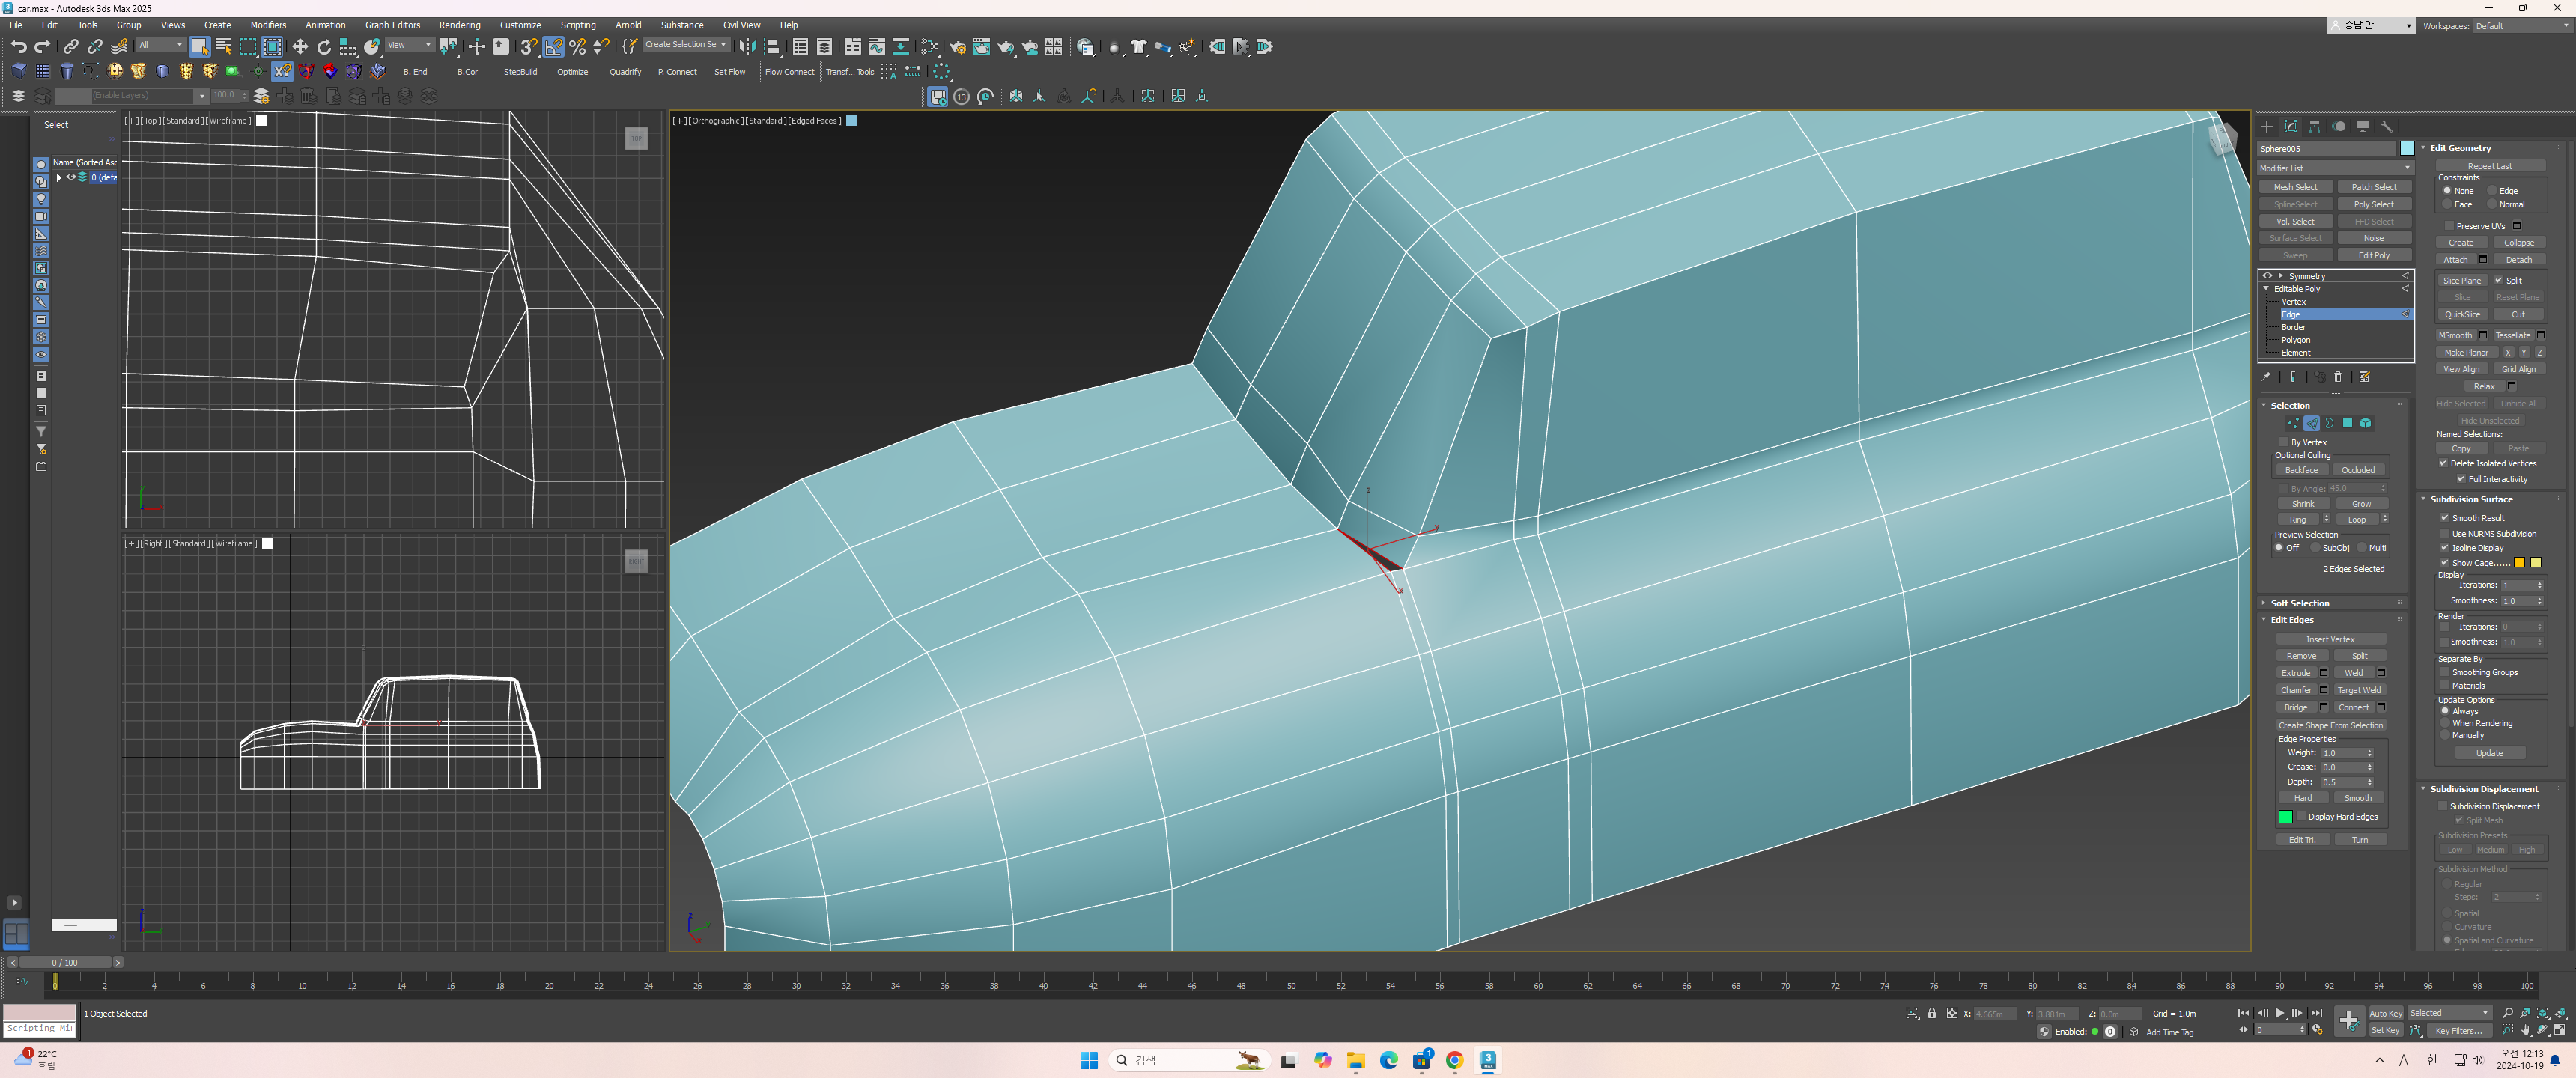The height and width of the screenshot is (1078, 2576).
Task: Click green Display Hard Edges color swatch
Action: (x=2286, y=817)
